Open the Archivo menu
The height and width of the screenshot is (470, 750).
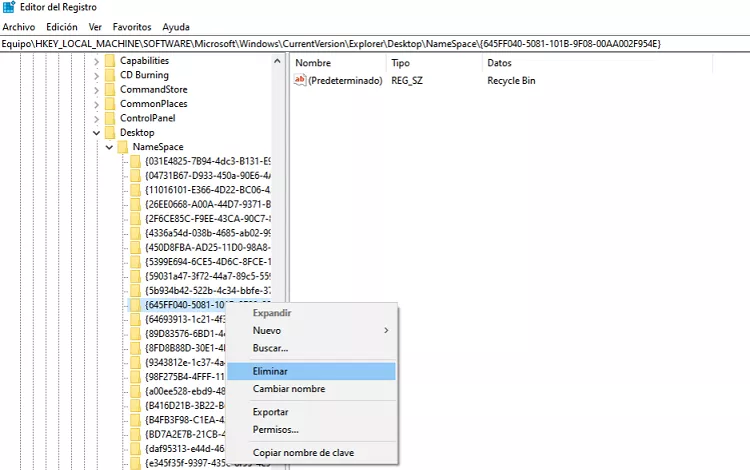tap(18, 27)
